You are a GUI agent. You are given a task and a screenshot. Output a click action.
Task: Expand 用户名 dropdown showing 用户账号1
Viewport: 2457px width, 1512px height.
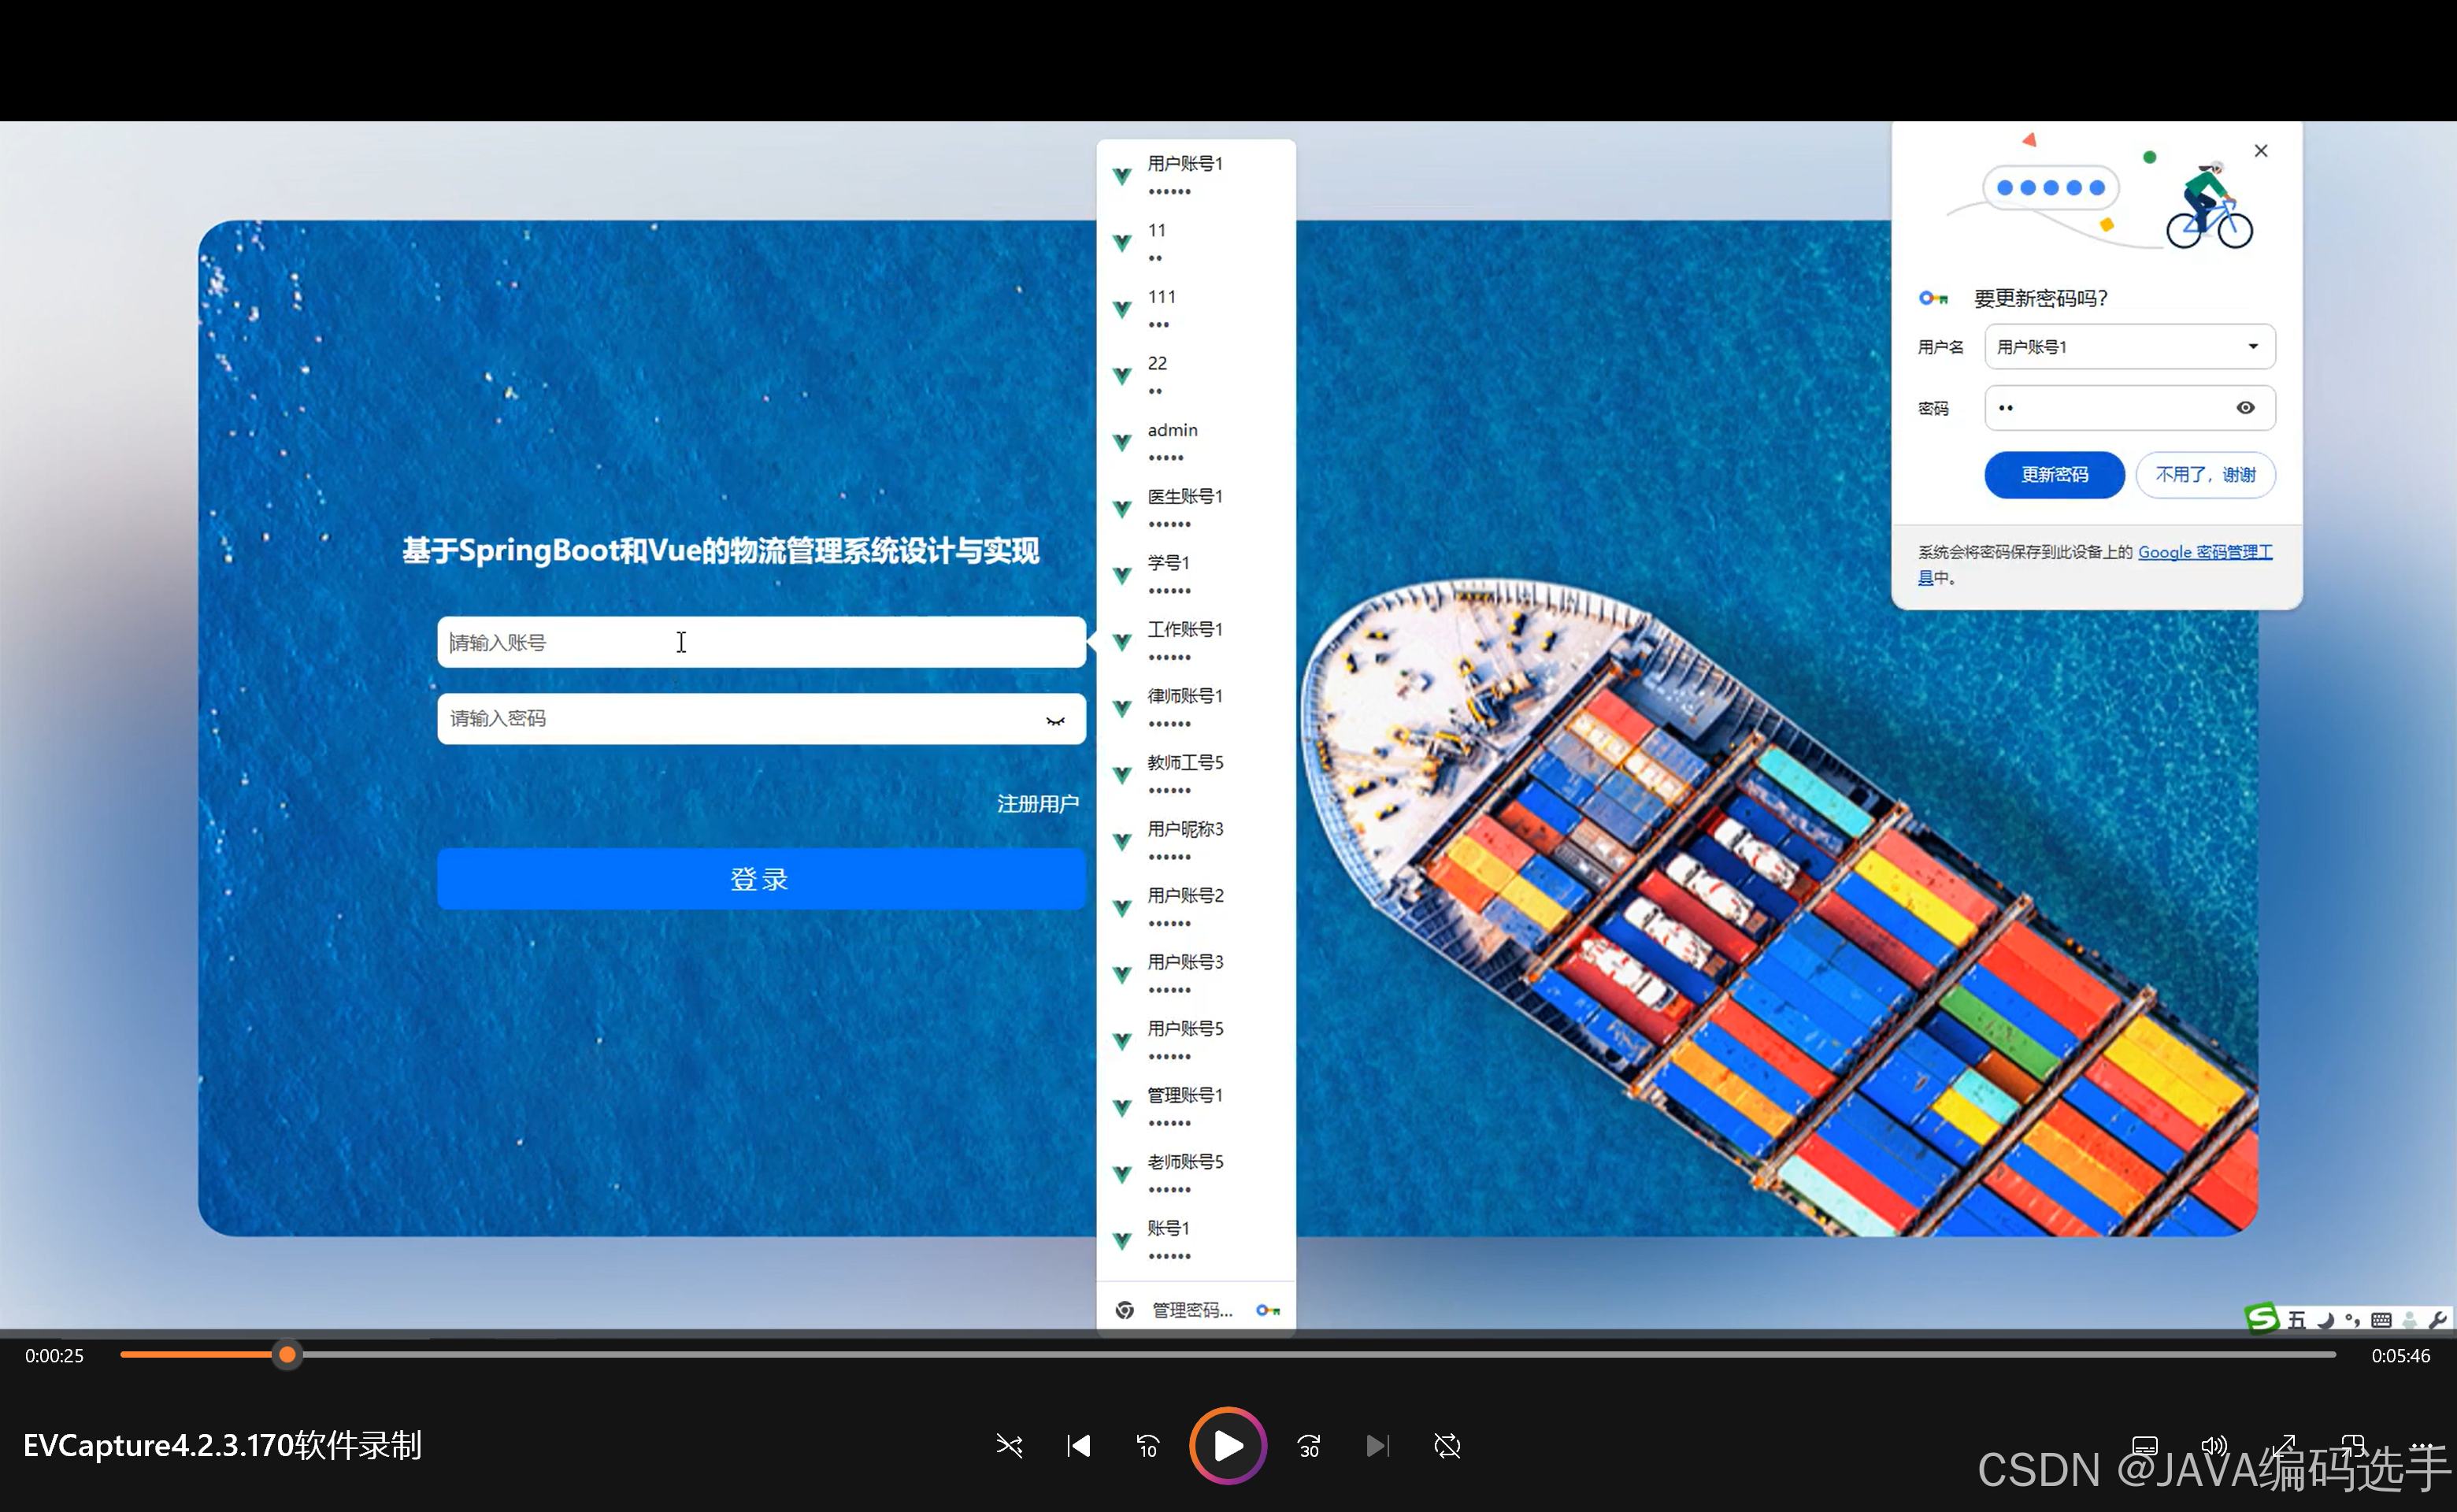click(2130, 347)
